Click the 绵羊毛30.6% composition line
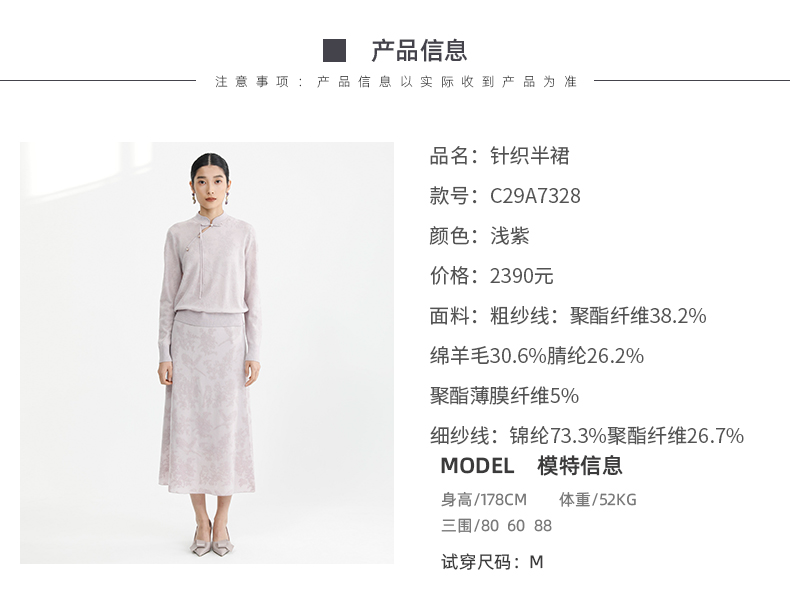The height and width of the screenshot is (613, 790). coord(537,356)
